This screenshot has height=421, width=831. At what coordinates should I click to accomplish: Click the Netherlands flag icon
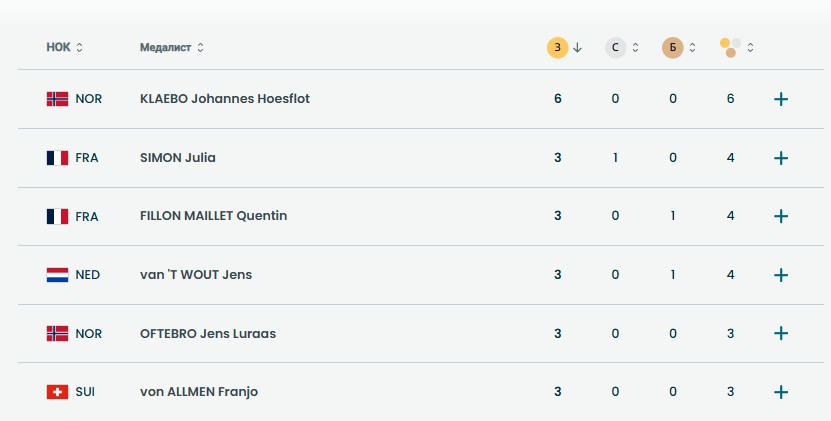57,275
